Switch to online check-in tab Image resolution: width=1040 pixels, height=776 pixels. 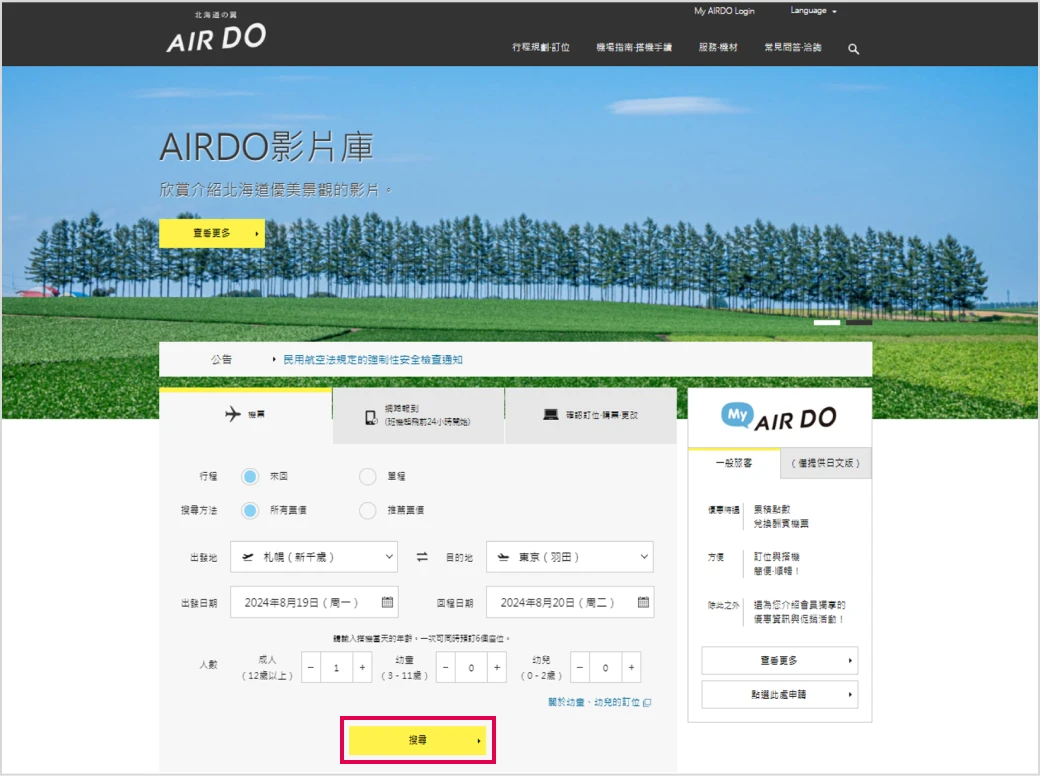point(419,416)
